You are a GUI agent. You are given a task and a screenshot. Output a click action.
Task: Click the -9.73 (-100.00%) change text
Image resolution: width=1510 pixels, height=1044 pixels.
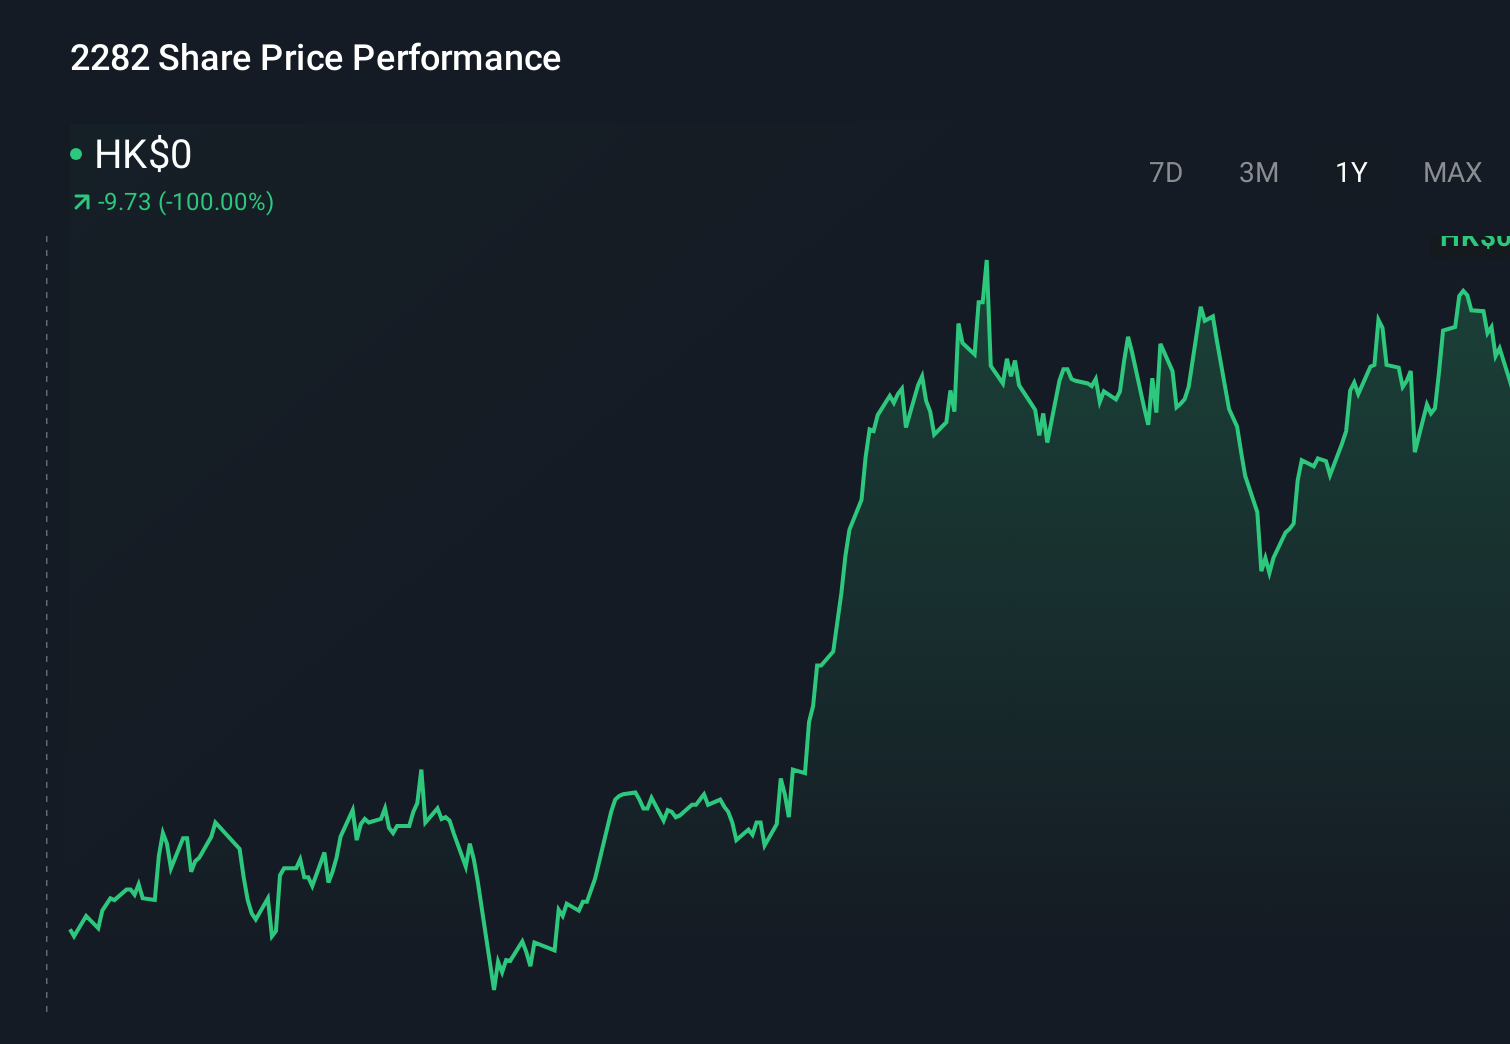click(x=185, y=201)
